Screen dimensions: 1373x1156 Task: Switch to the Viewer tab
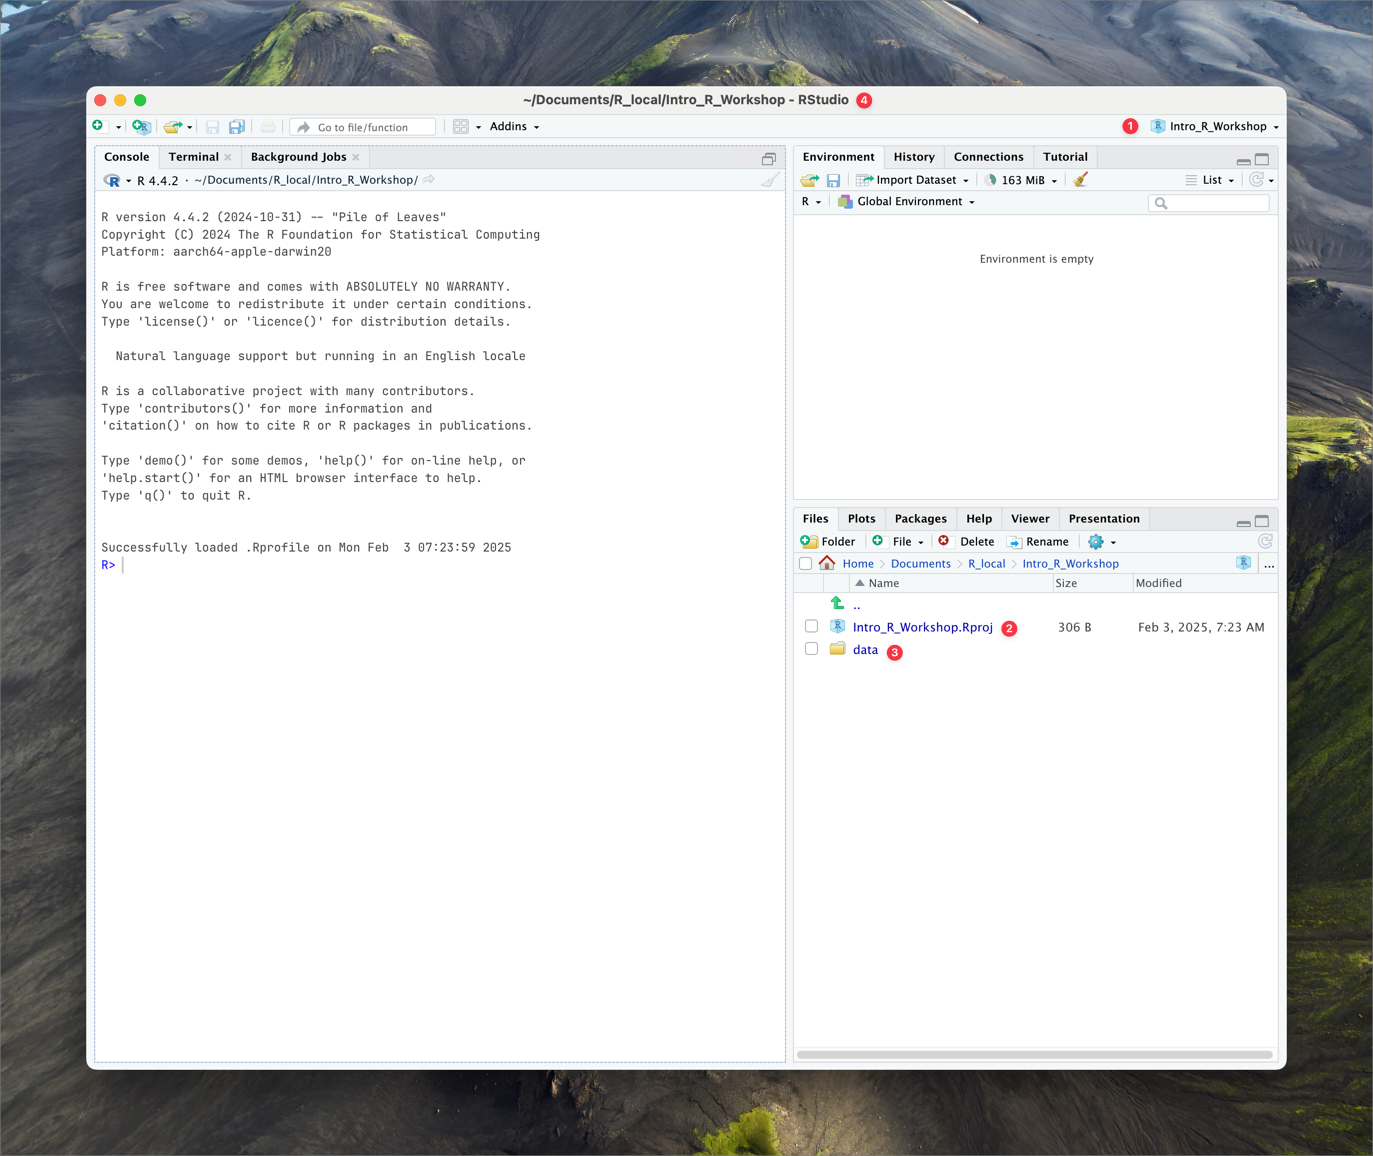(x=1030, y=519)
